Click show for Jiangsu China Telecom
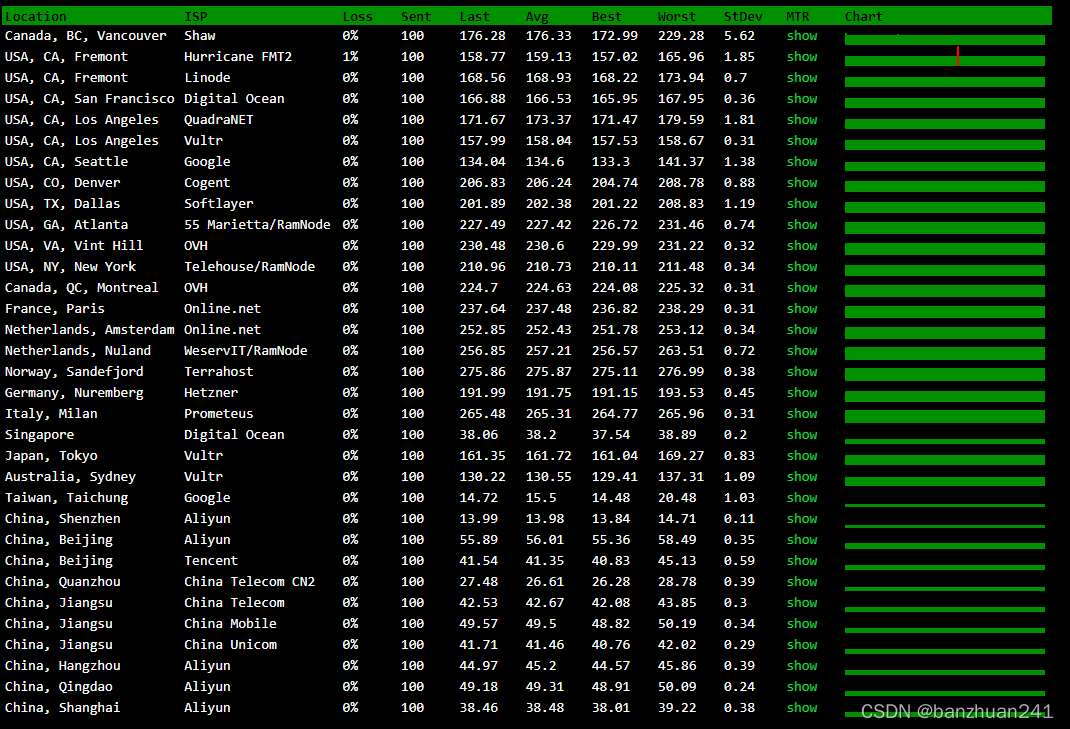 (802, 603)
